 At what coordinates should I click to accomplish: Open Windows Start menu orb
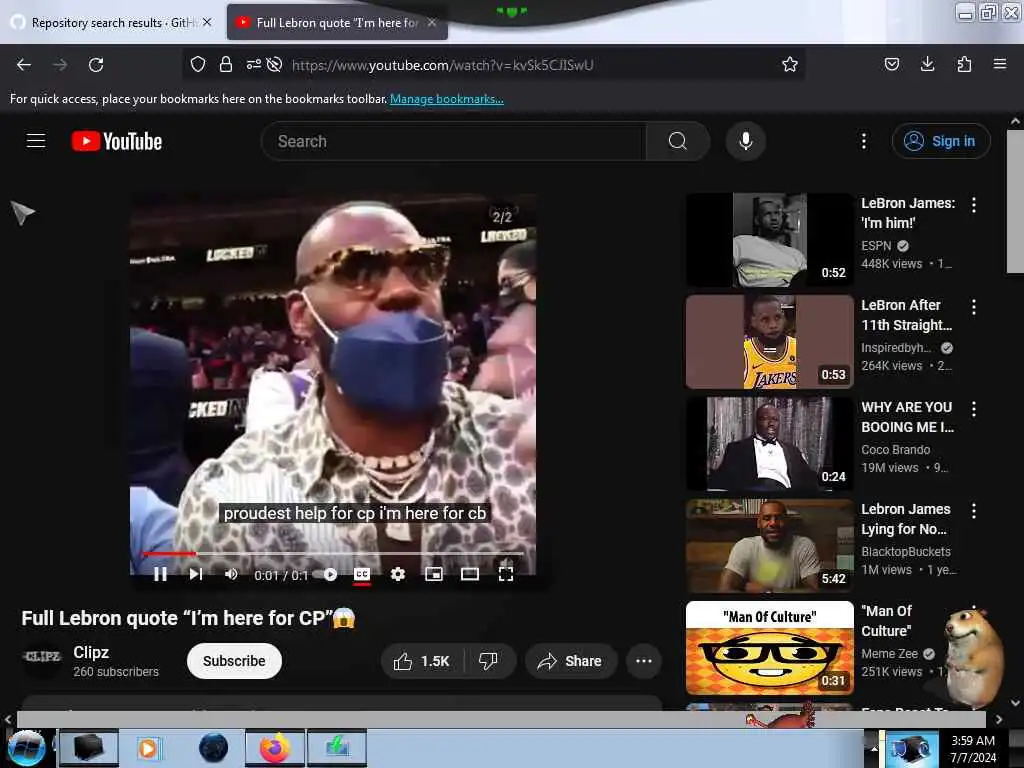click(x=27, y=748)
